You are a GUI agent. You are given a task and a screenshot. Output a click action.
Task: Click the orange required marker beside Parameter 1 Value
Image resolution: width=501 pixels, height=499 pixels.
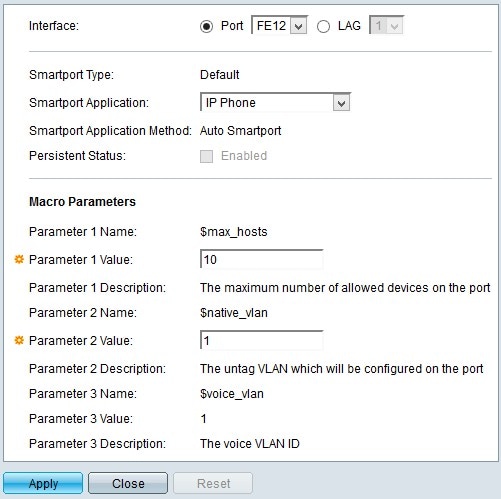(x=19, y=259)
